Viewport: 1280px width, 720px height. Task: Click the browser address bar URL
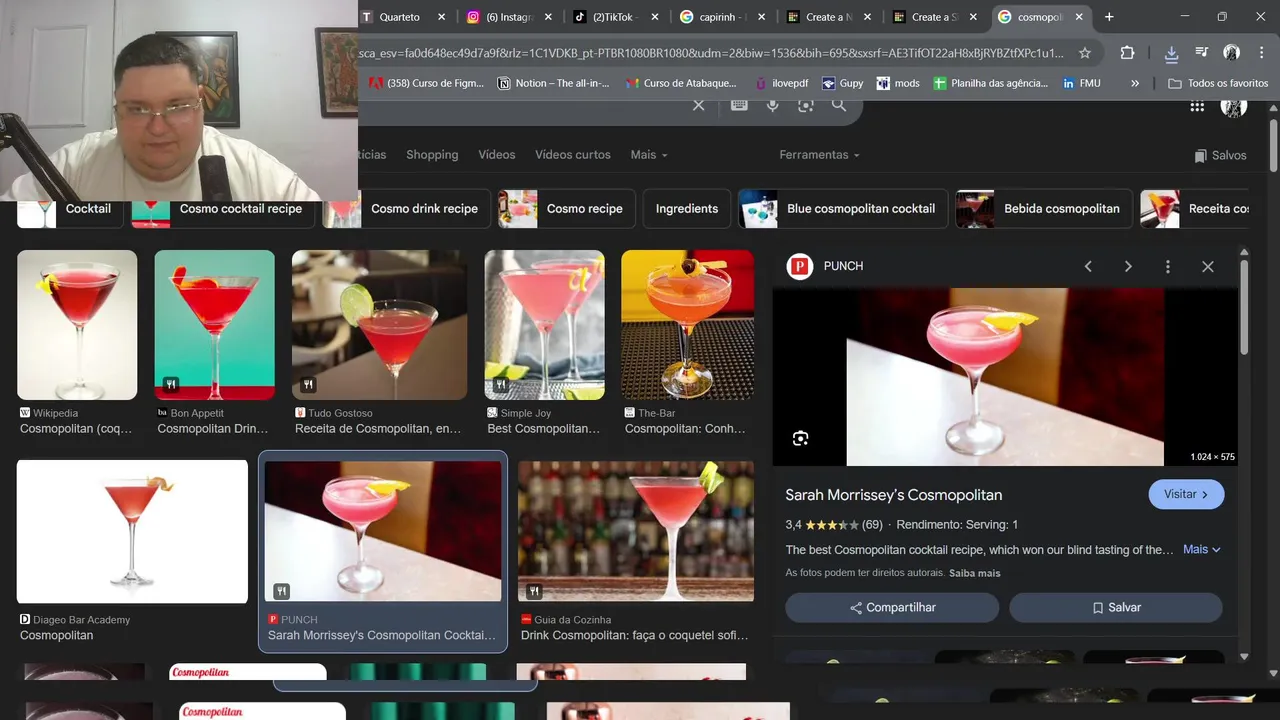pyautogui.click(x=711, y=53)
